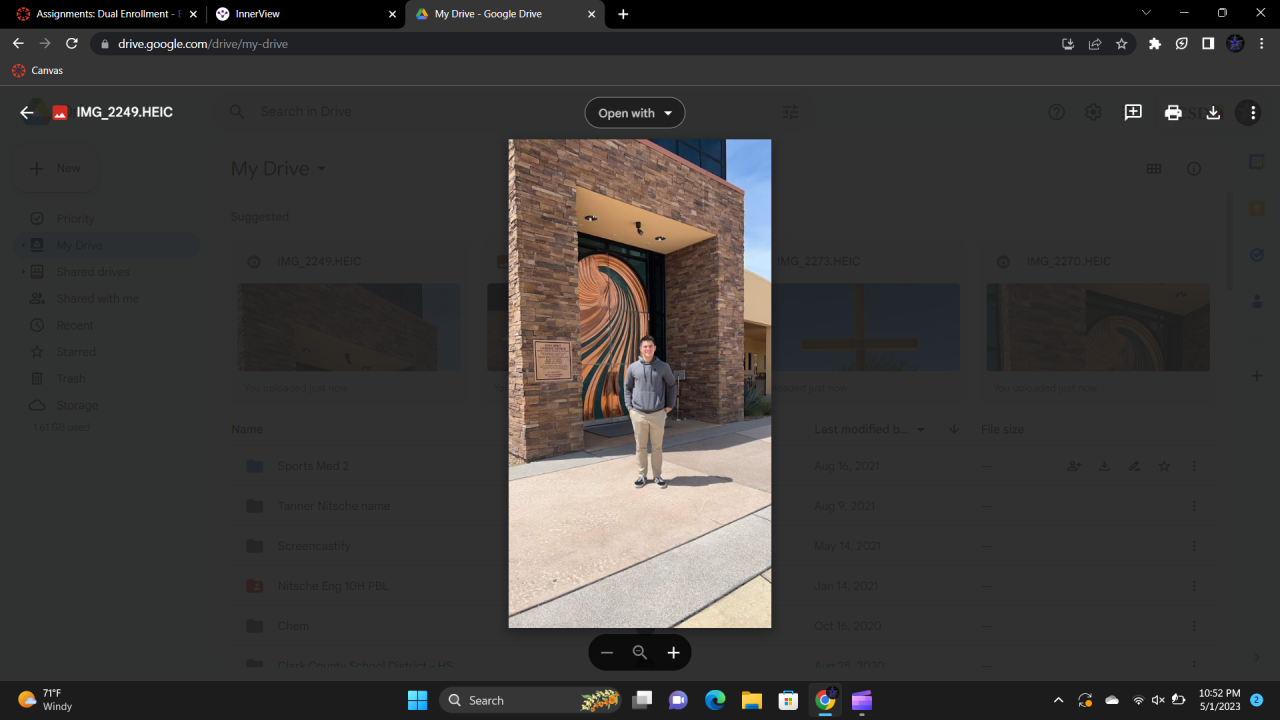Open File Explorer from the taskbar
The width and height of the screenshot is (1280, 720).
[x=751, y=700]
